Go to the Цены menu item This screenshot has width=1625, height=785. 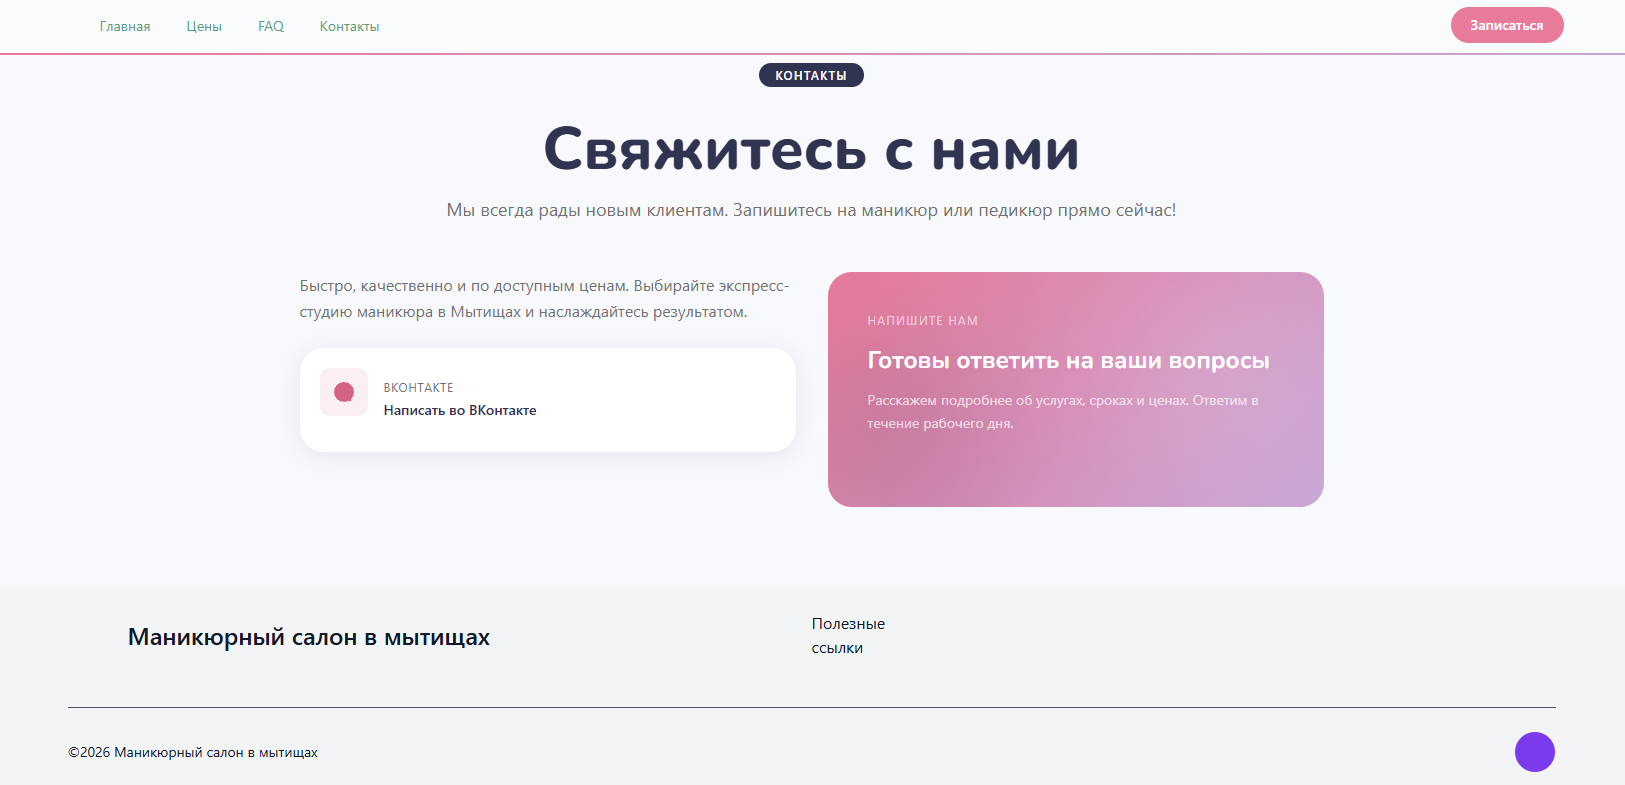click(204, 26)
